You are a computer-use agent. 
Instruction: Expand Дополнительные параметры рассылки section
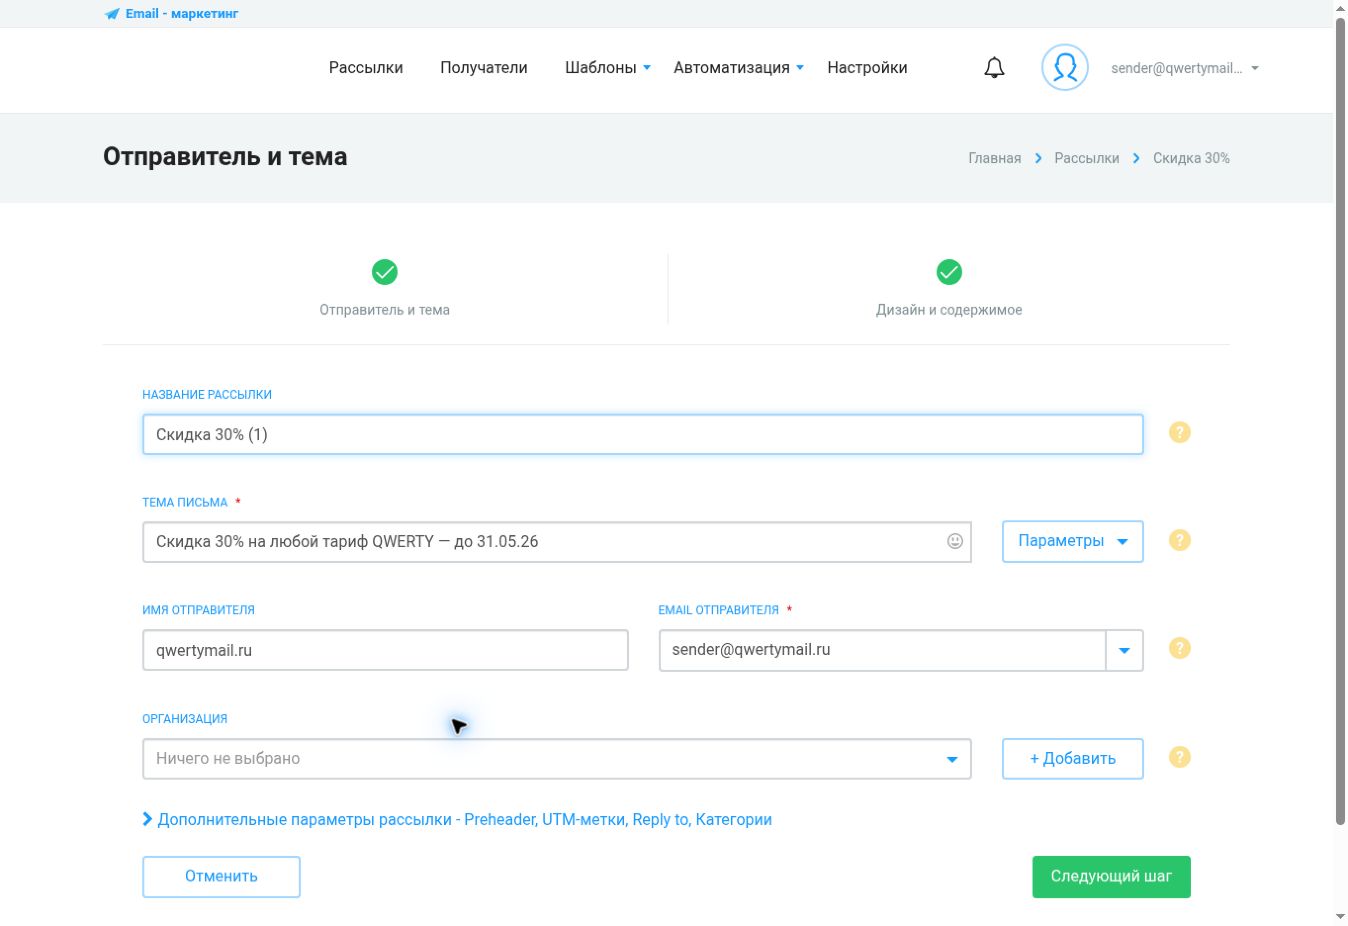pyautogui.click(x=457, y=820)
